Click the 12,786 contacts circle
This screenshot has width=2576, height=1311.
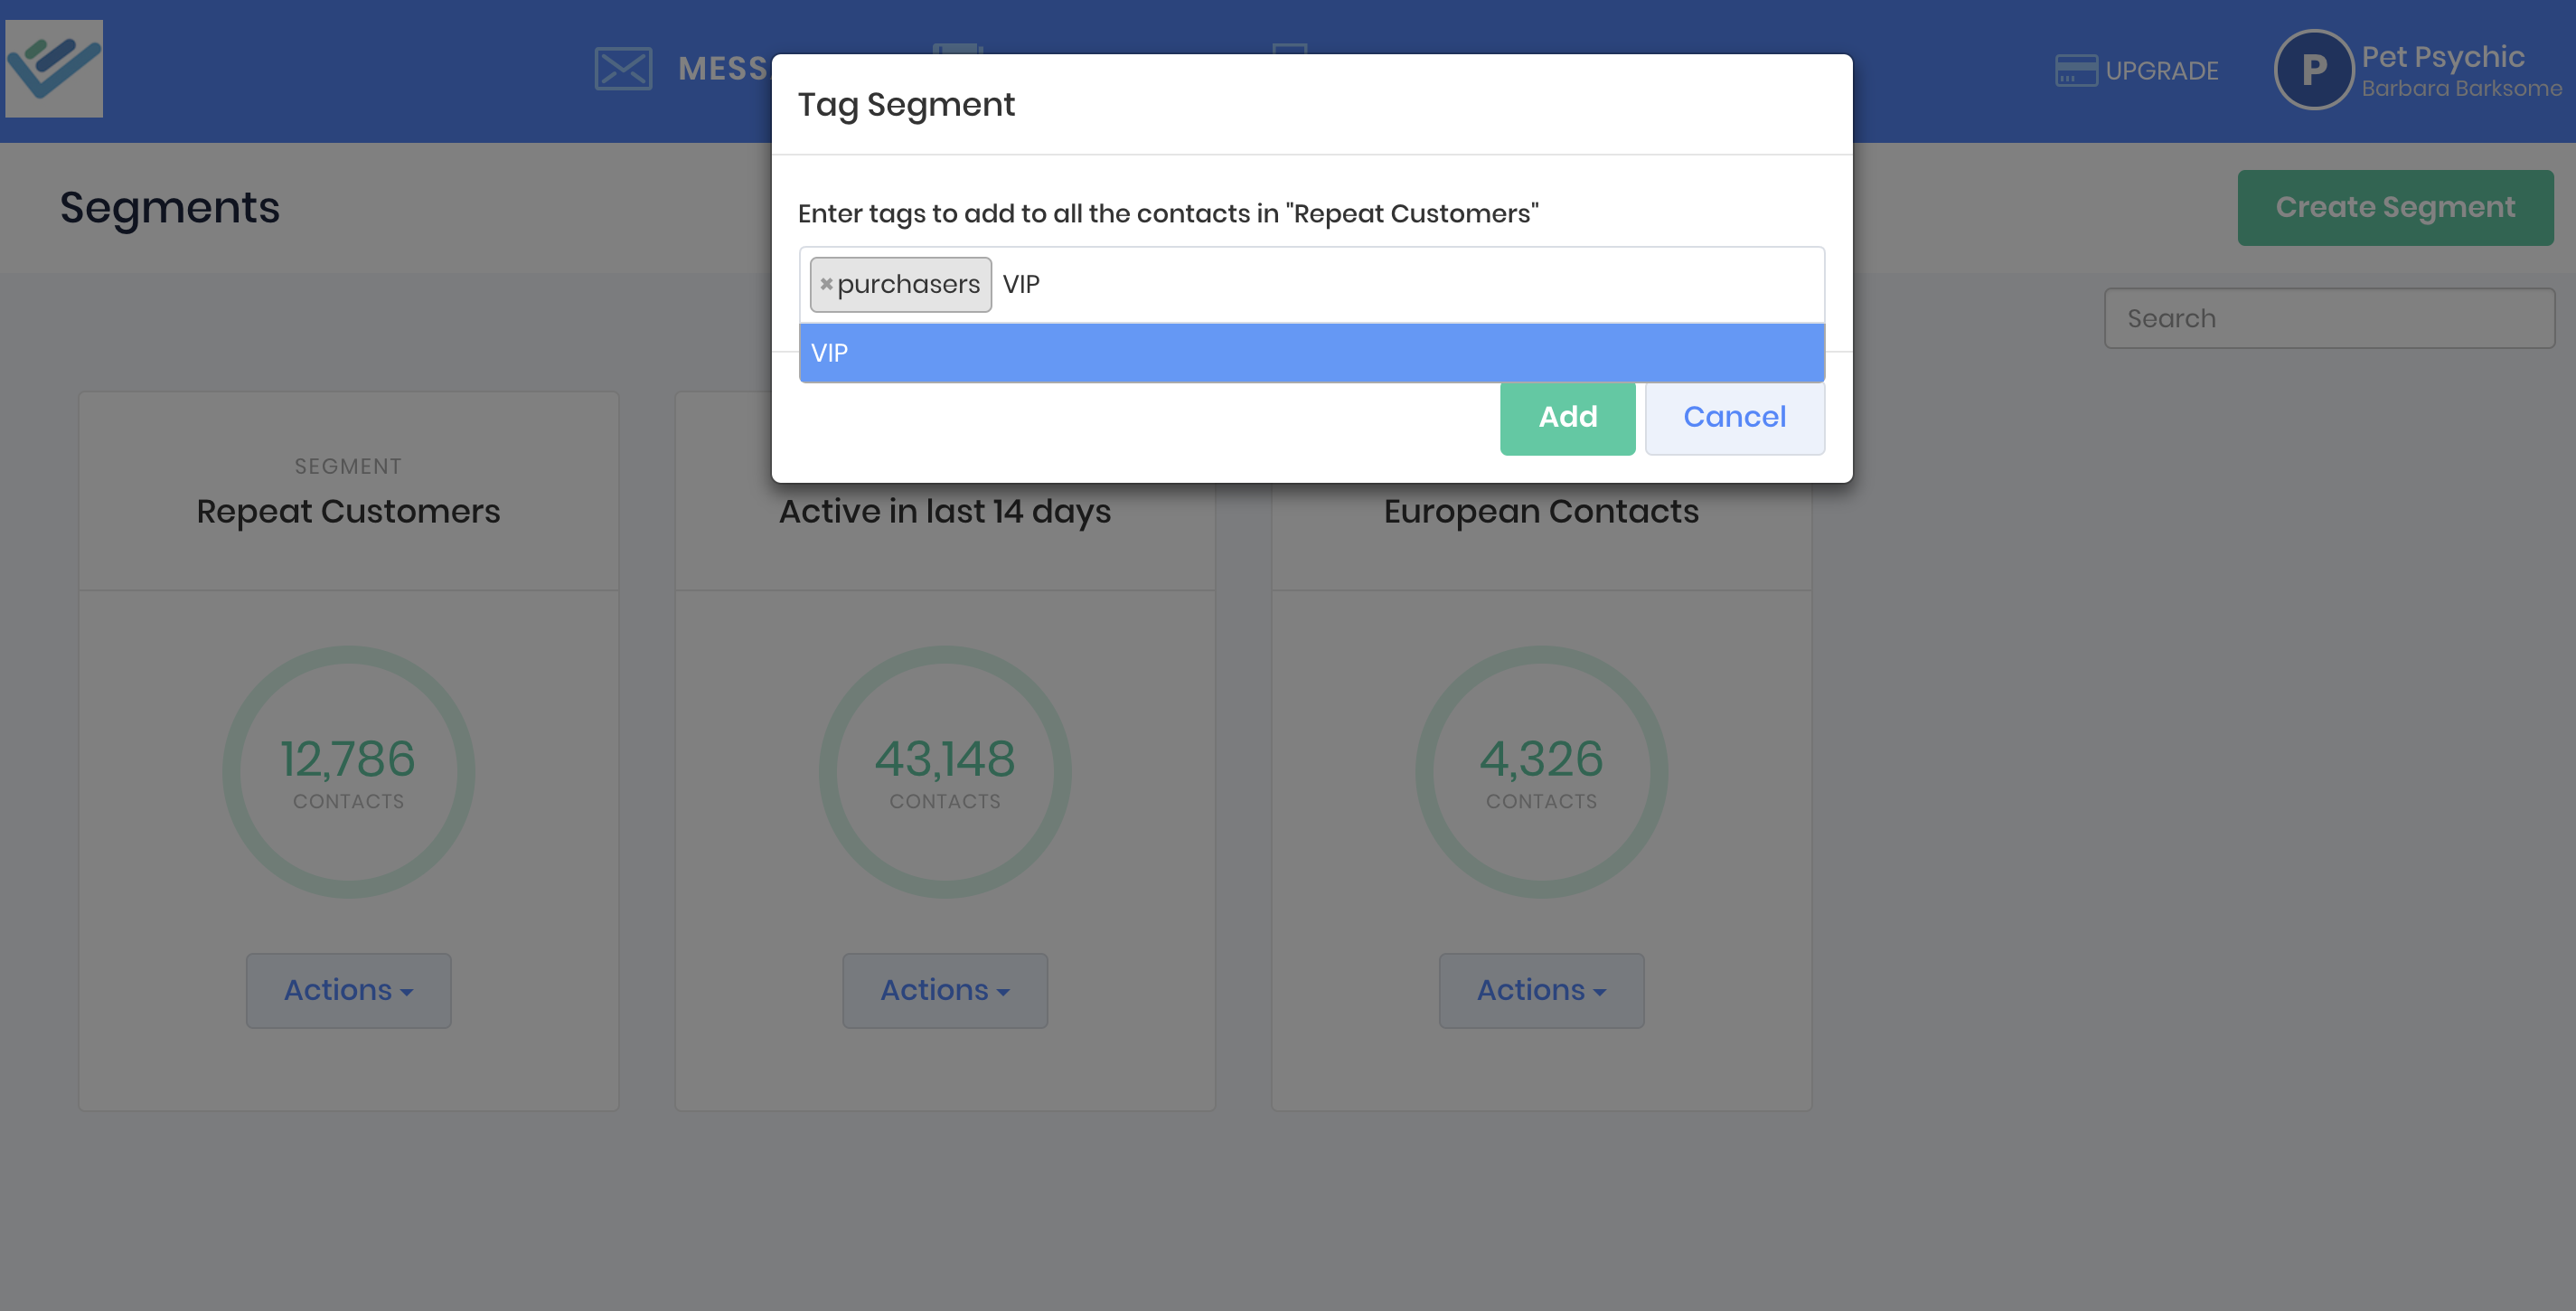[x=348, y=771]
